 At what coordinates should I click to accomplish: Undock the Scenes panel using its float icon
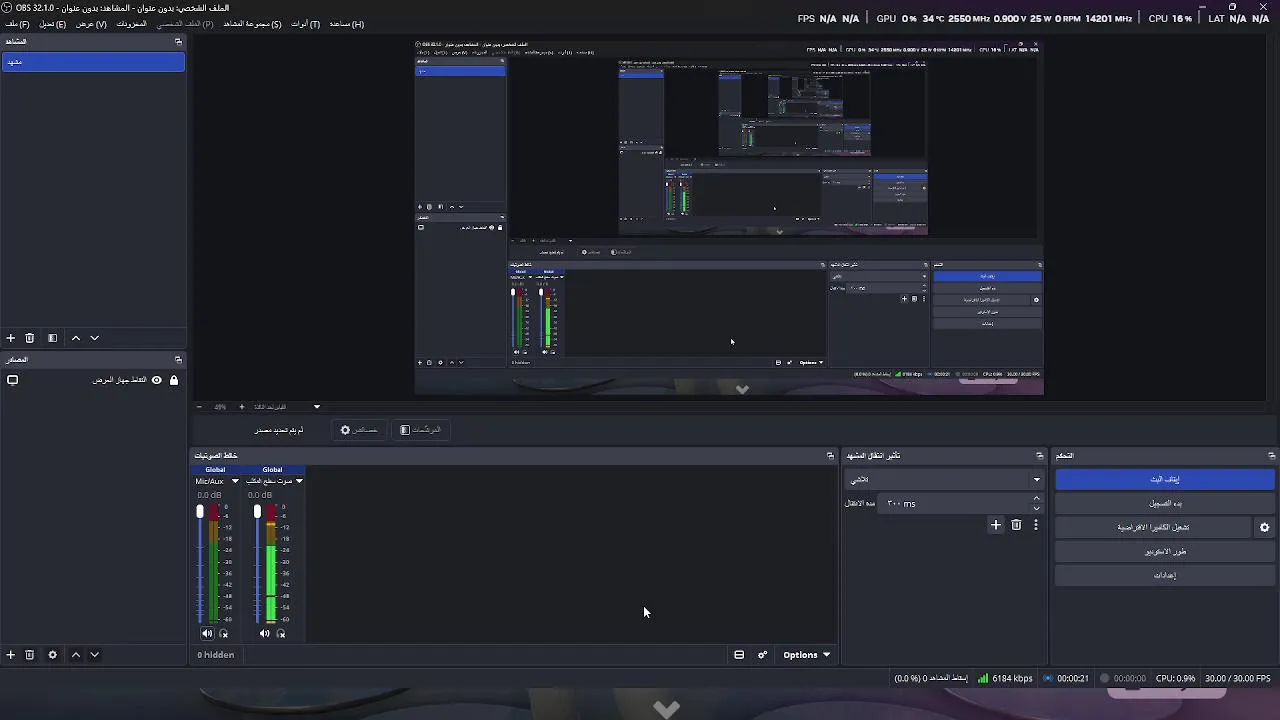tap(178, 42)
